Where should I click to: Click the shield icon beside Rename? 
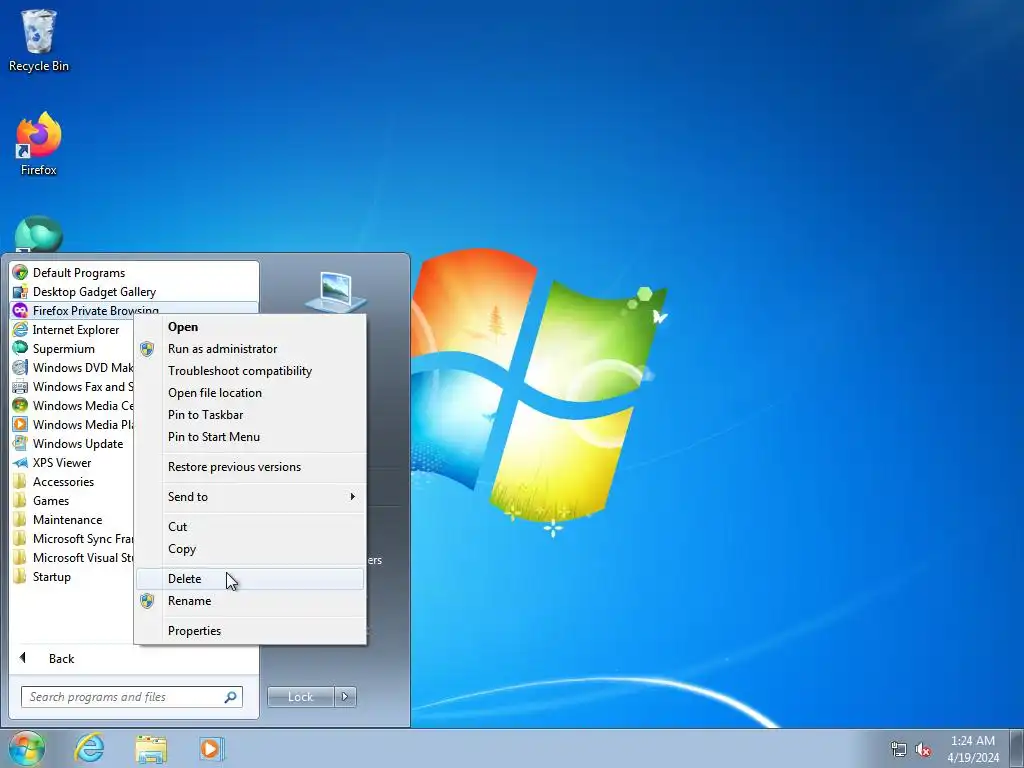(x=147, y=601)
